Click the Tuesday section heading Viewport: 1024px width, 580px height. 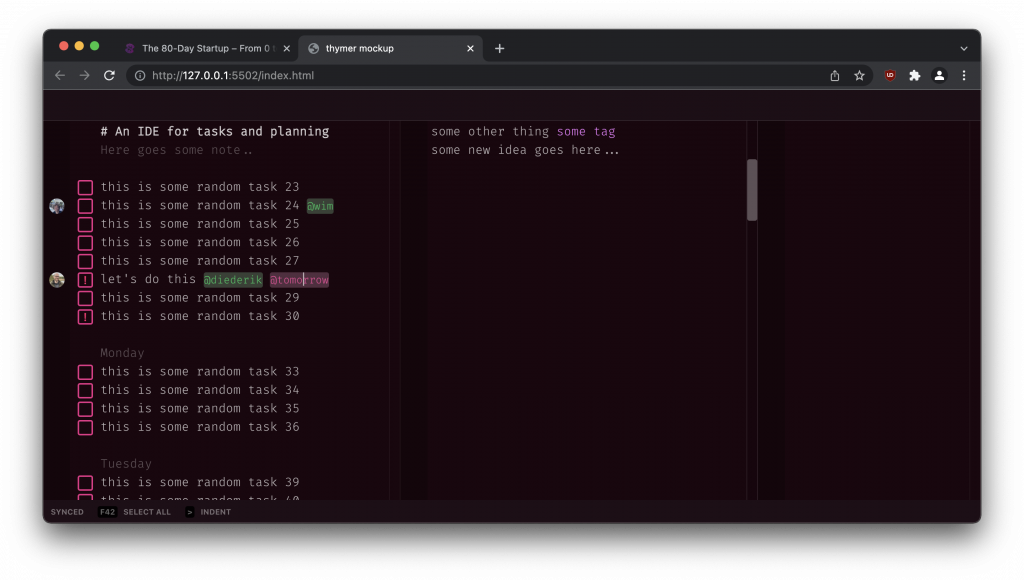(x=126, y=464)
